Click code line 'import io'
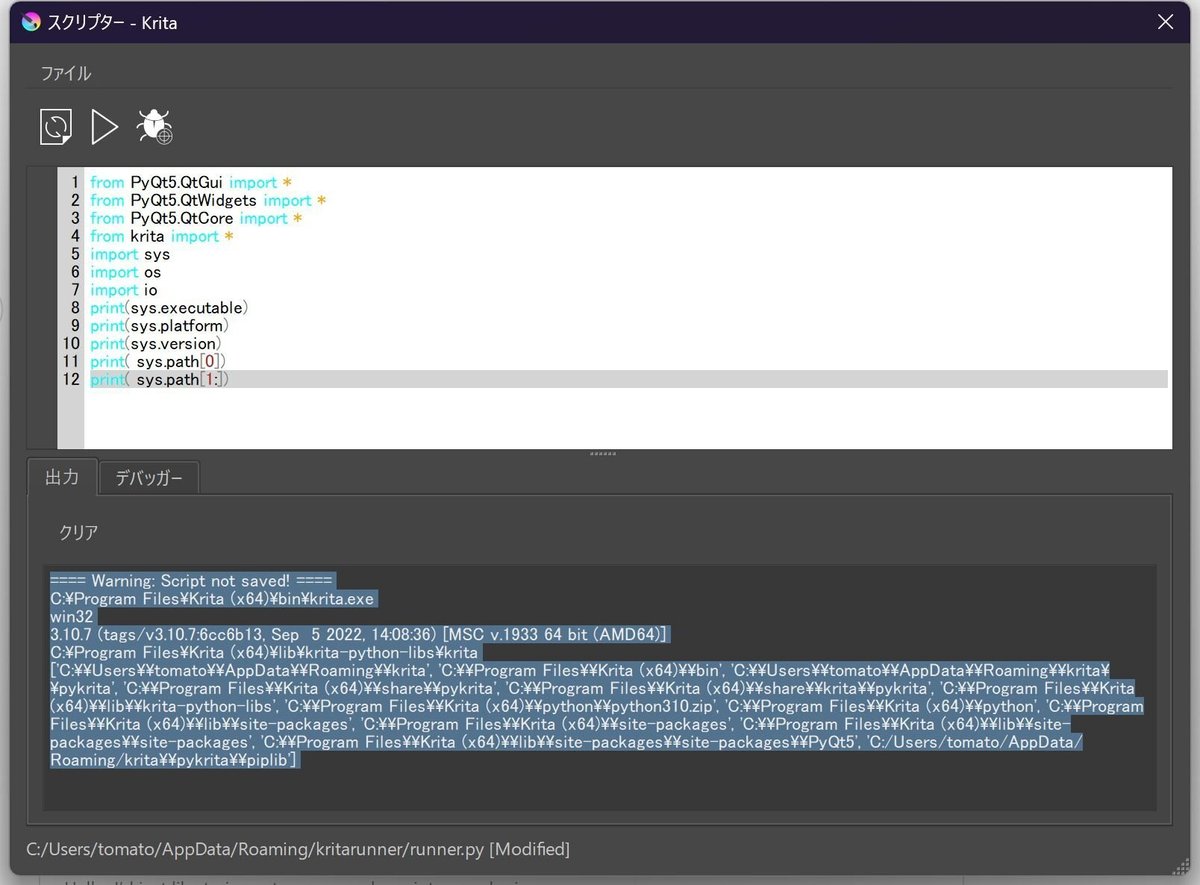Image resolution: width=1200 pixels, height=885 pixels. [x=124, y=290]
